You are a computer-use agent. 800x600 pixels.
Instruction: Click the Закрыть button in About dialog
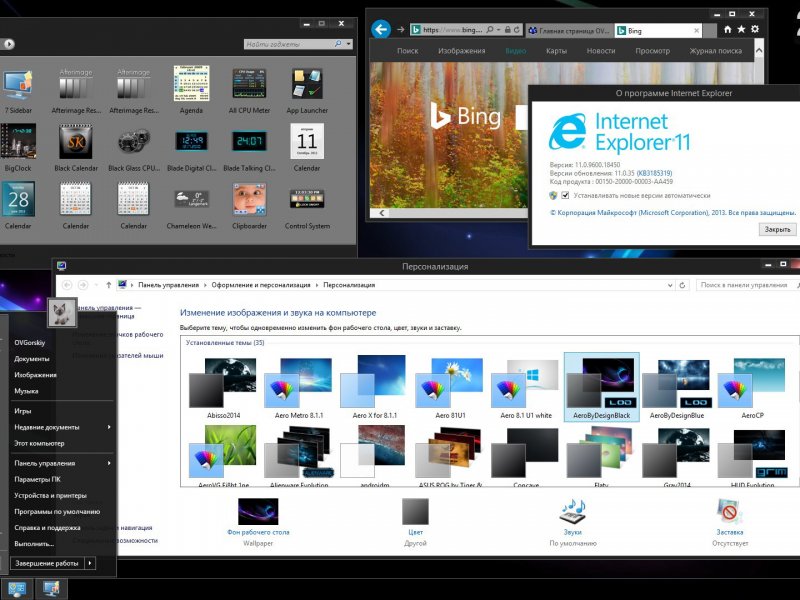(777, 229)
